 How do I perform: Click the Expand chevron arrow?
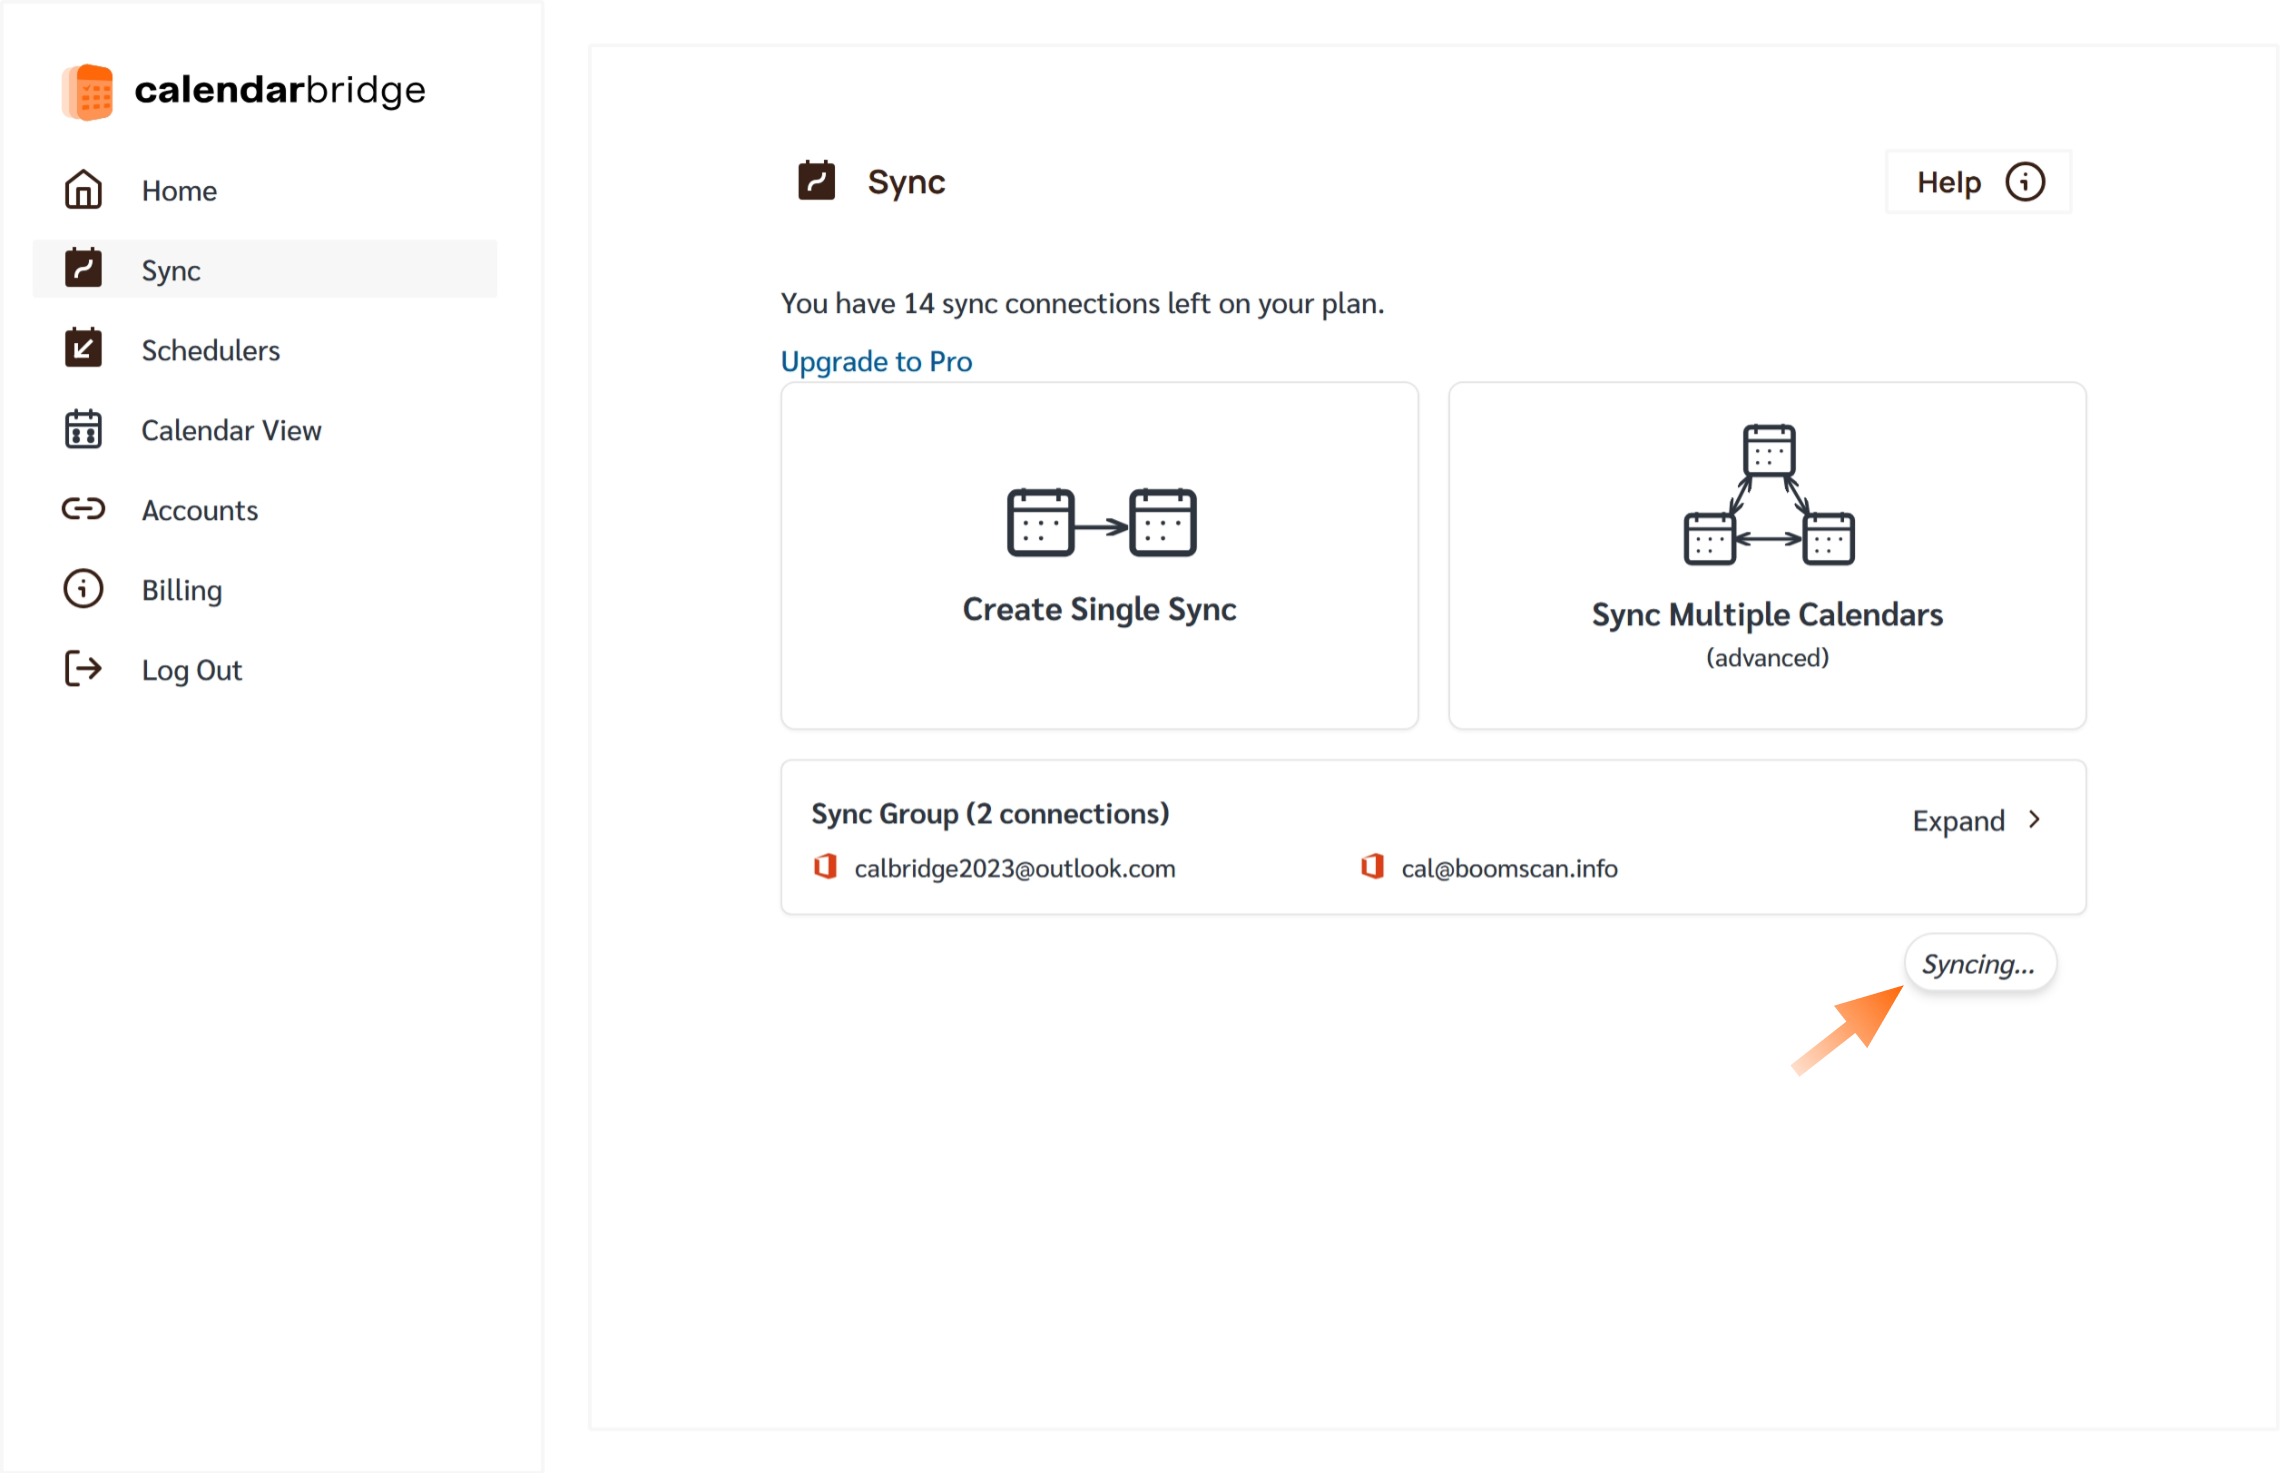[2034, 820]
